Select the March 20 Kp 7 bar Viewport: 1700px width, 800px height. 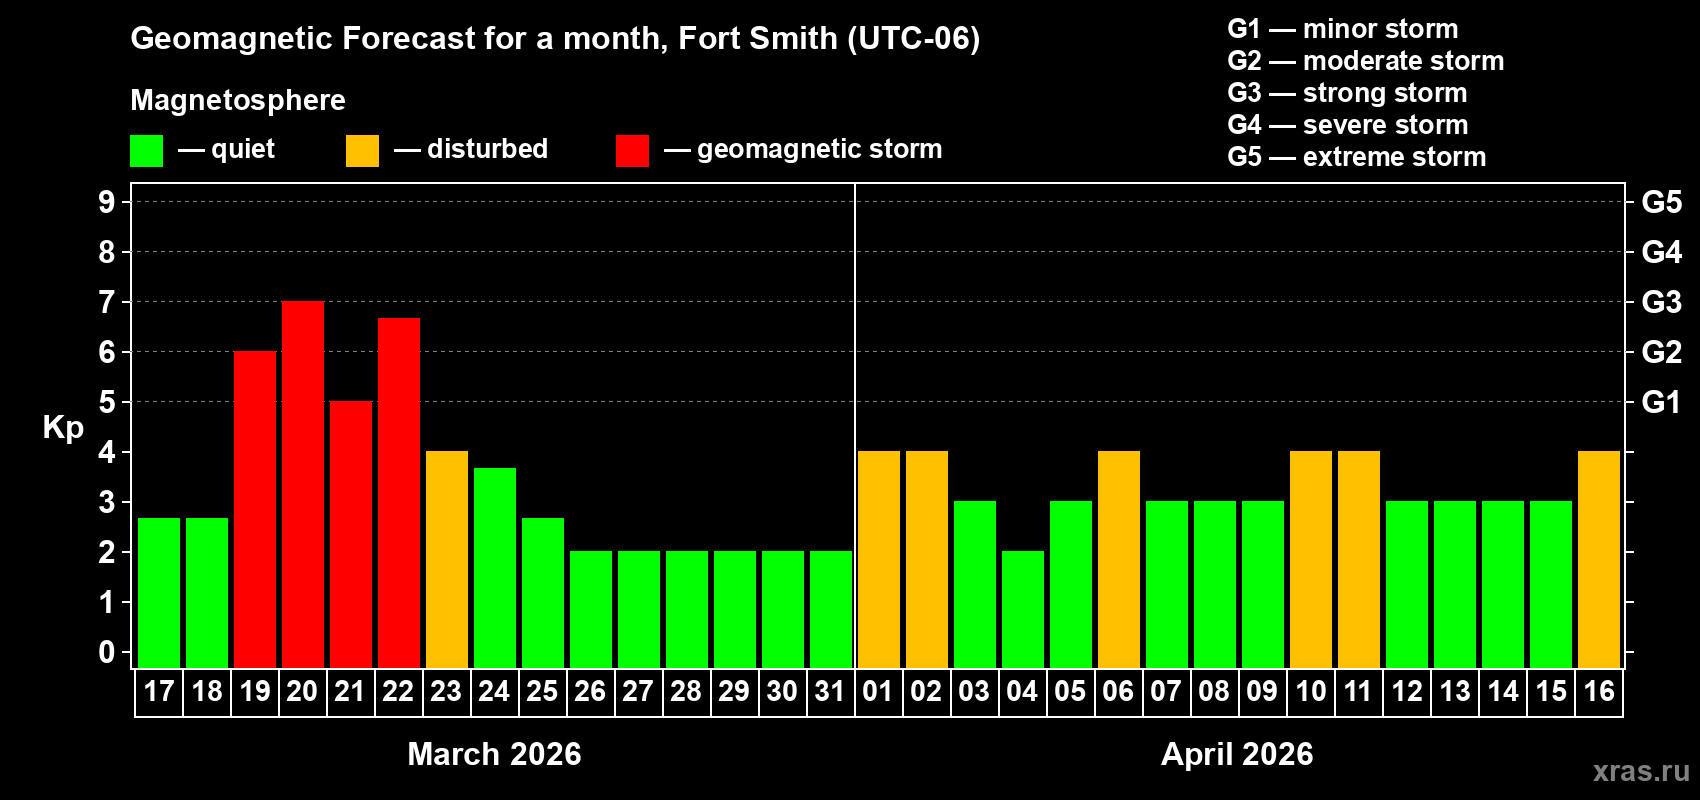[303, 485]
